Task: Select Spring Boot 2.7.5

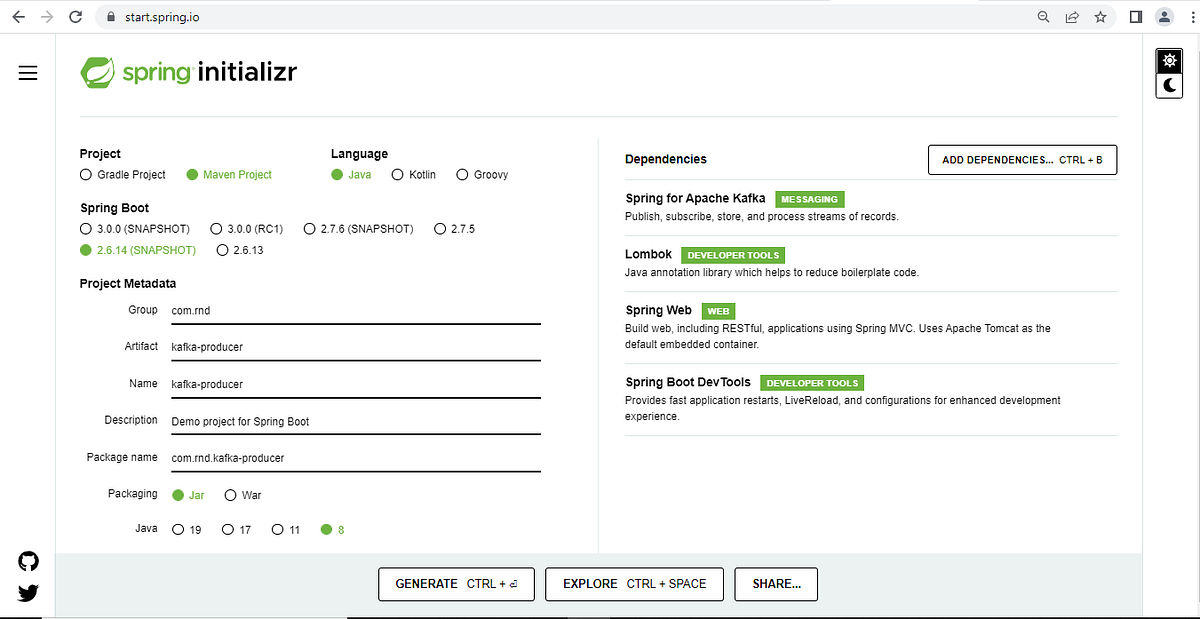Action: click(440, 228)
